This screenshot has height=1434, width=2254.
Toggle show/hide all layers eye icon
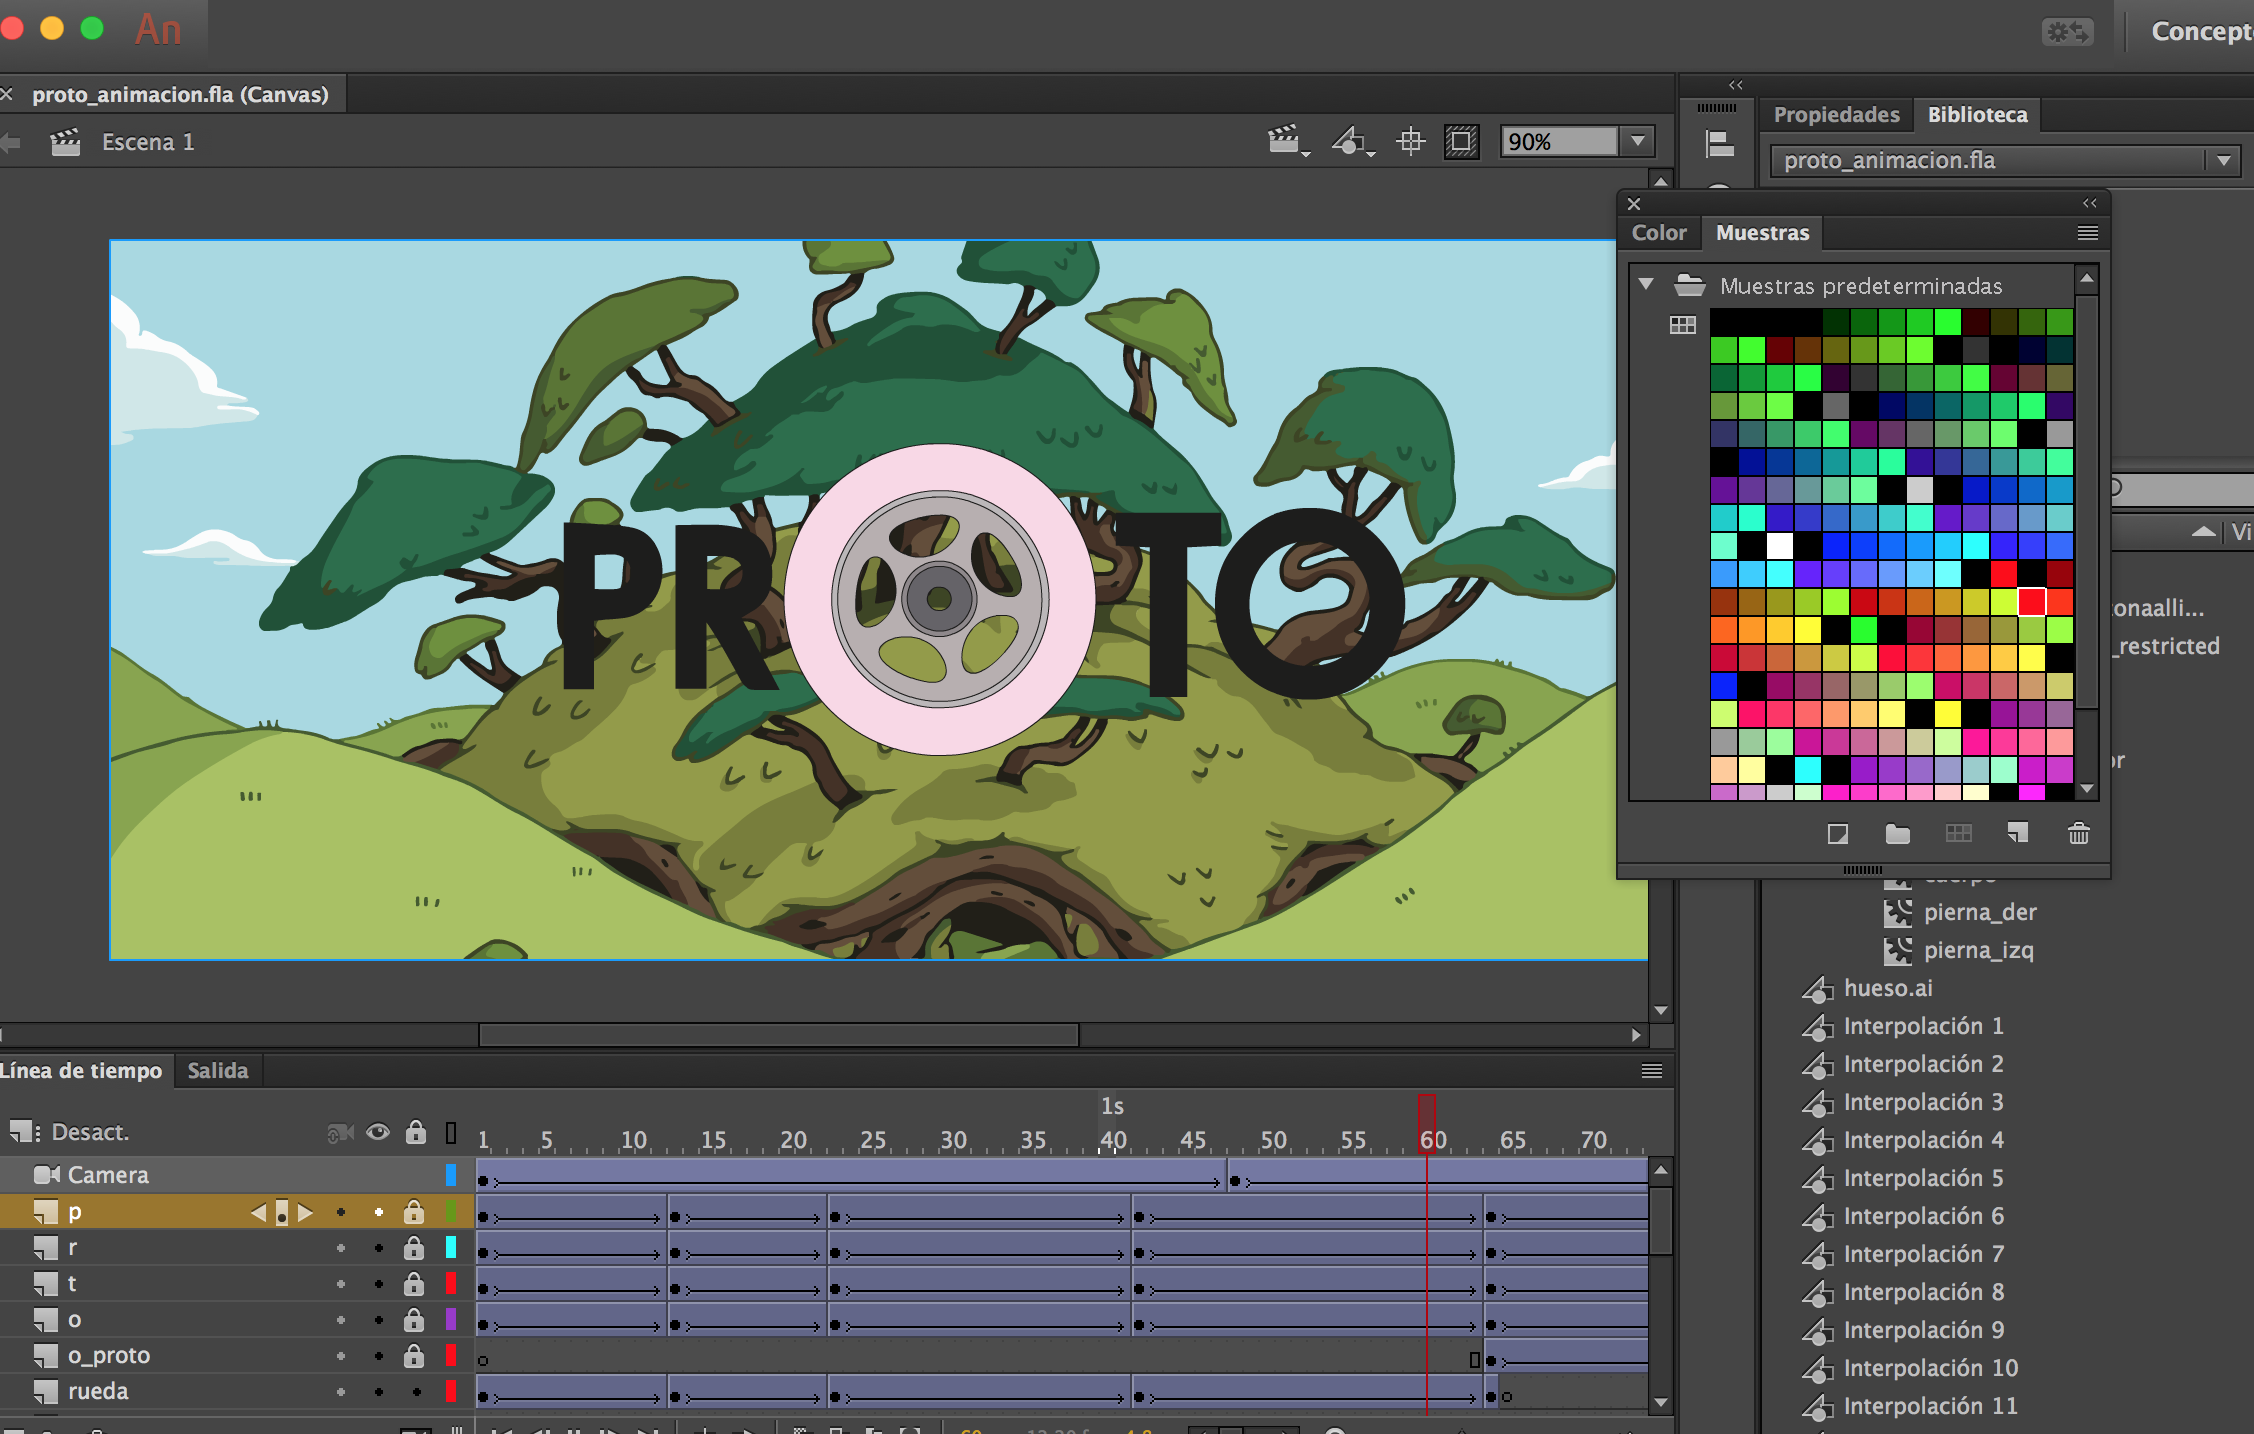click(x=378, y=1132)
